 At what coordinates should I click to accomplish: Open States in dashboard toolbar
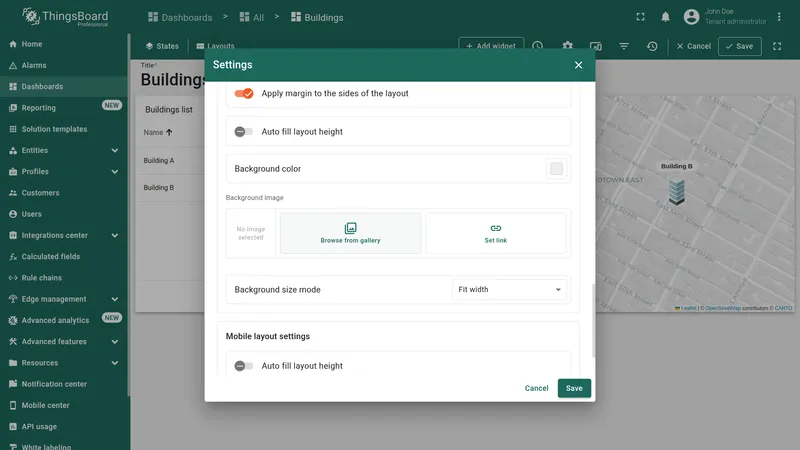(x=162, y=46)
